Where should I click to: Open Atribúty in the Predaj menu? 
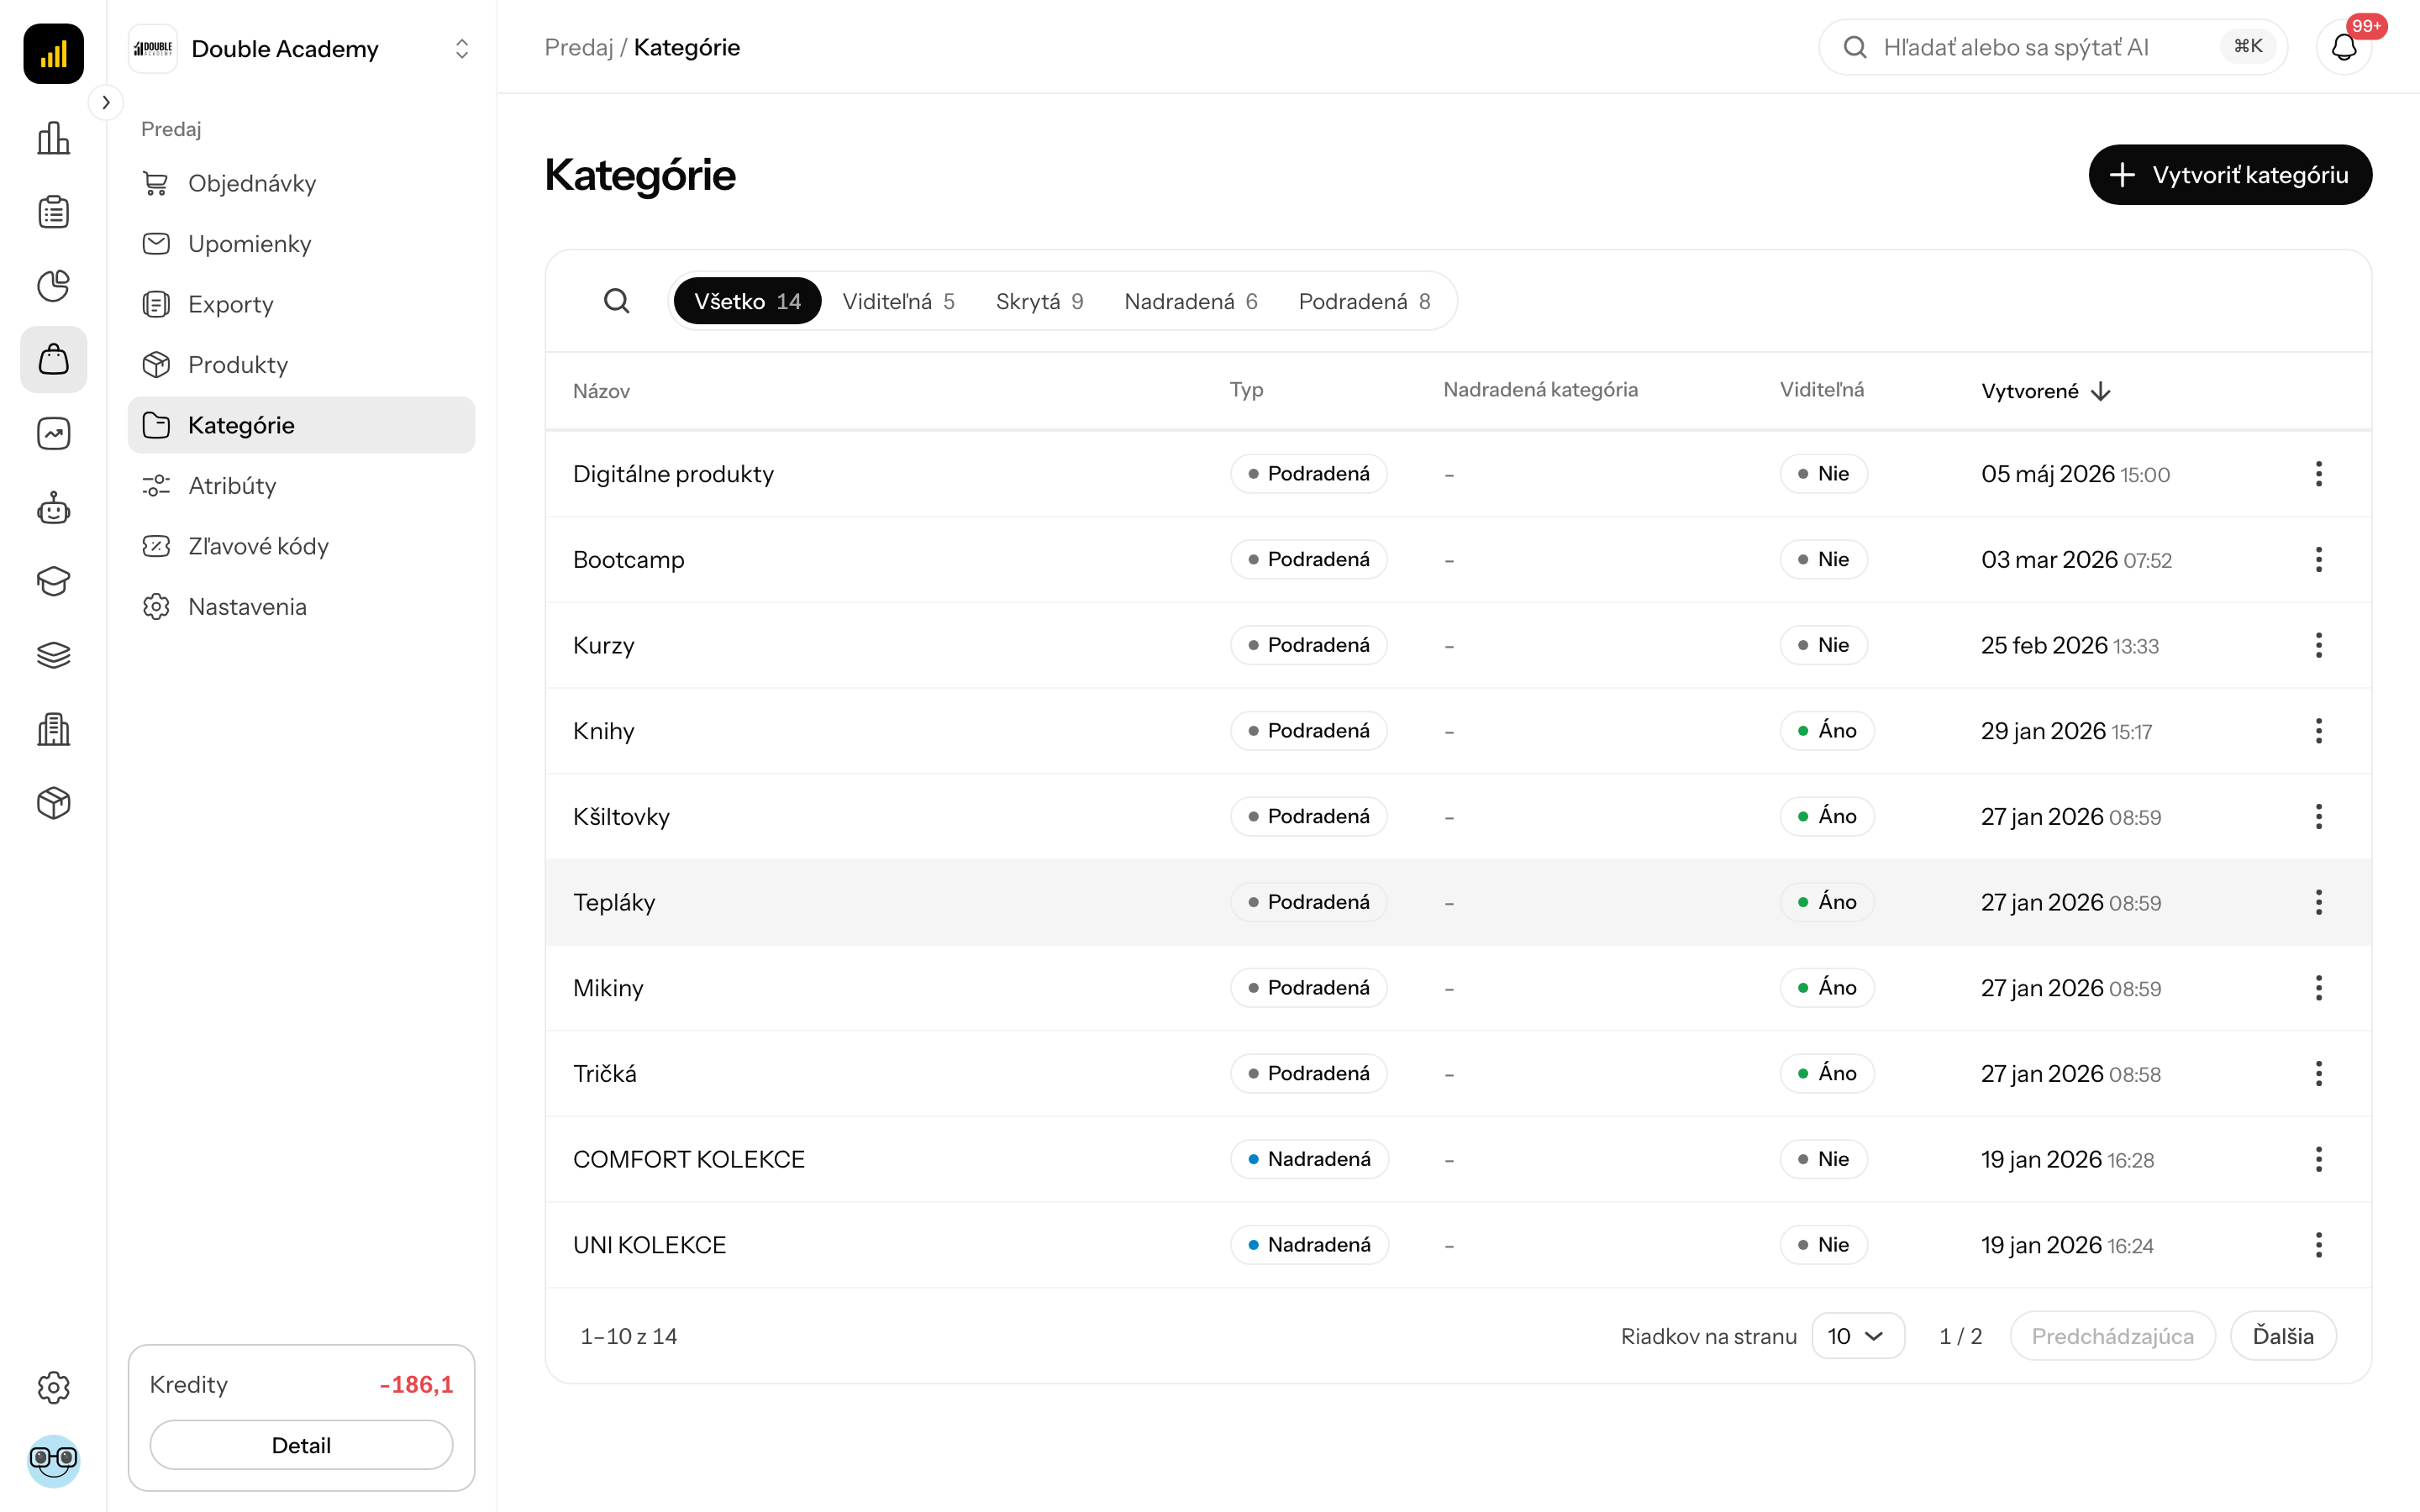(301, 486)
